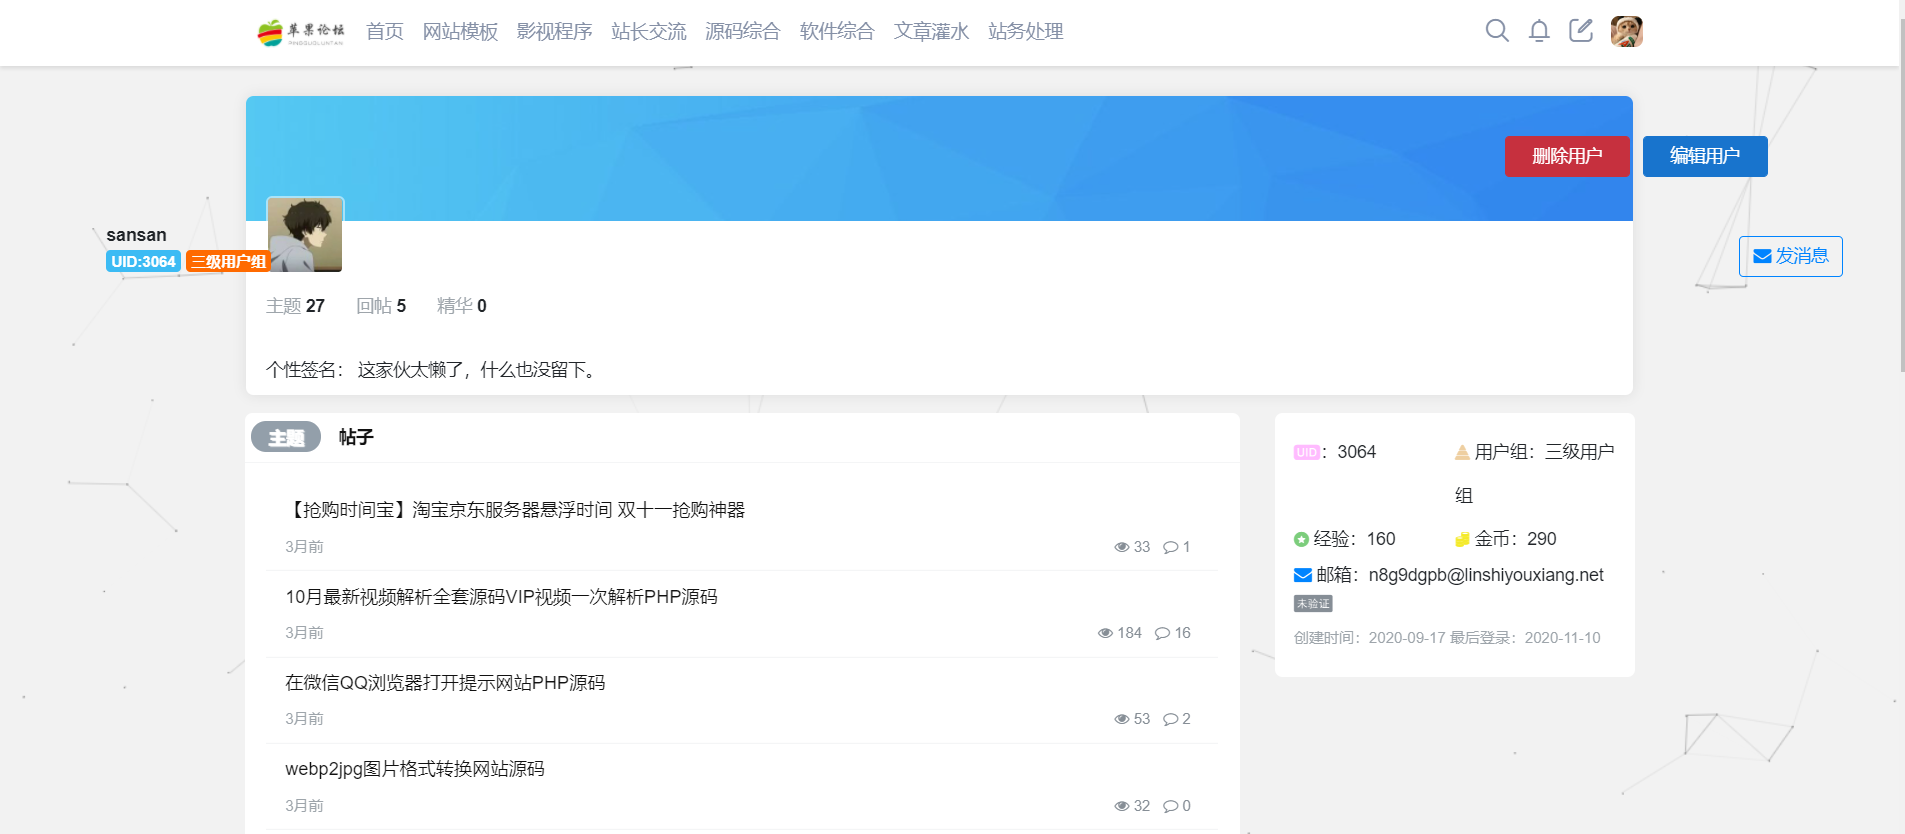The image size is (1905, 834).
Task: Open the 网站模板 section
Action: click(x=460, y=32)
